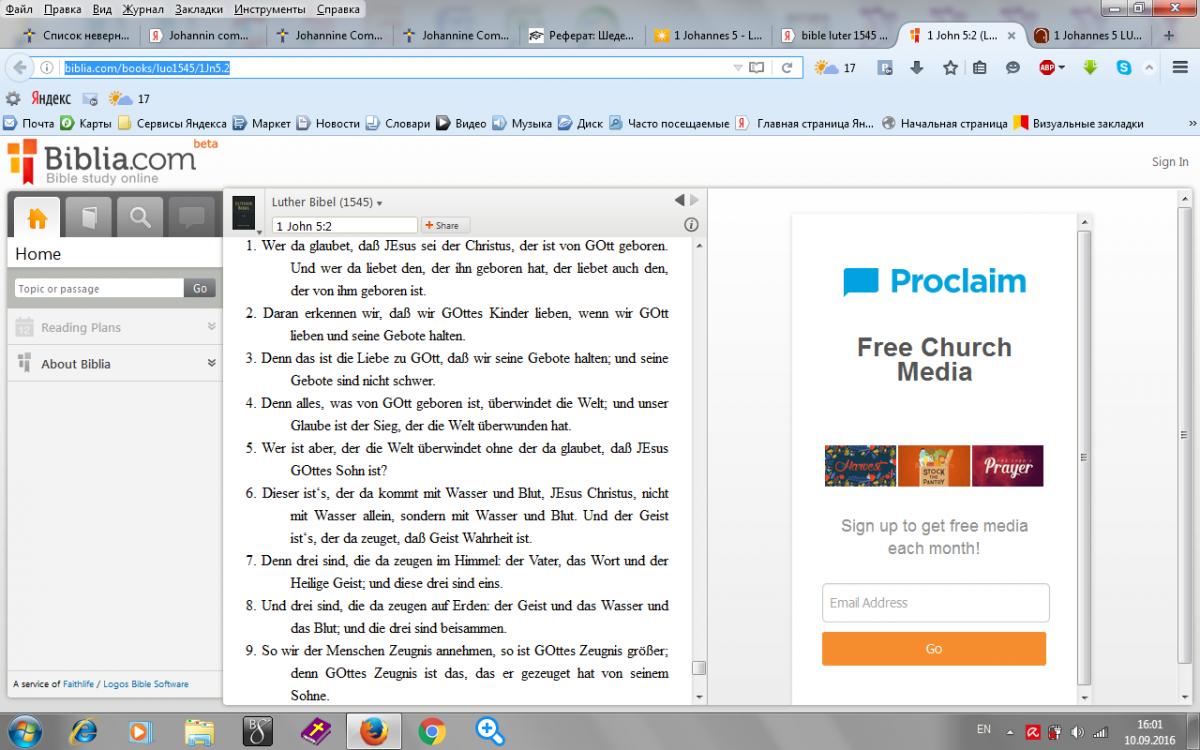The width and height of the screenshot is (1200, 750).
Task: Open the Library book icon tab
Action: pyautogui.click(x=88, y=217)
